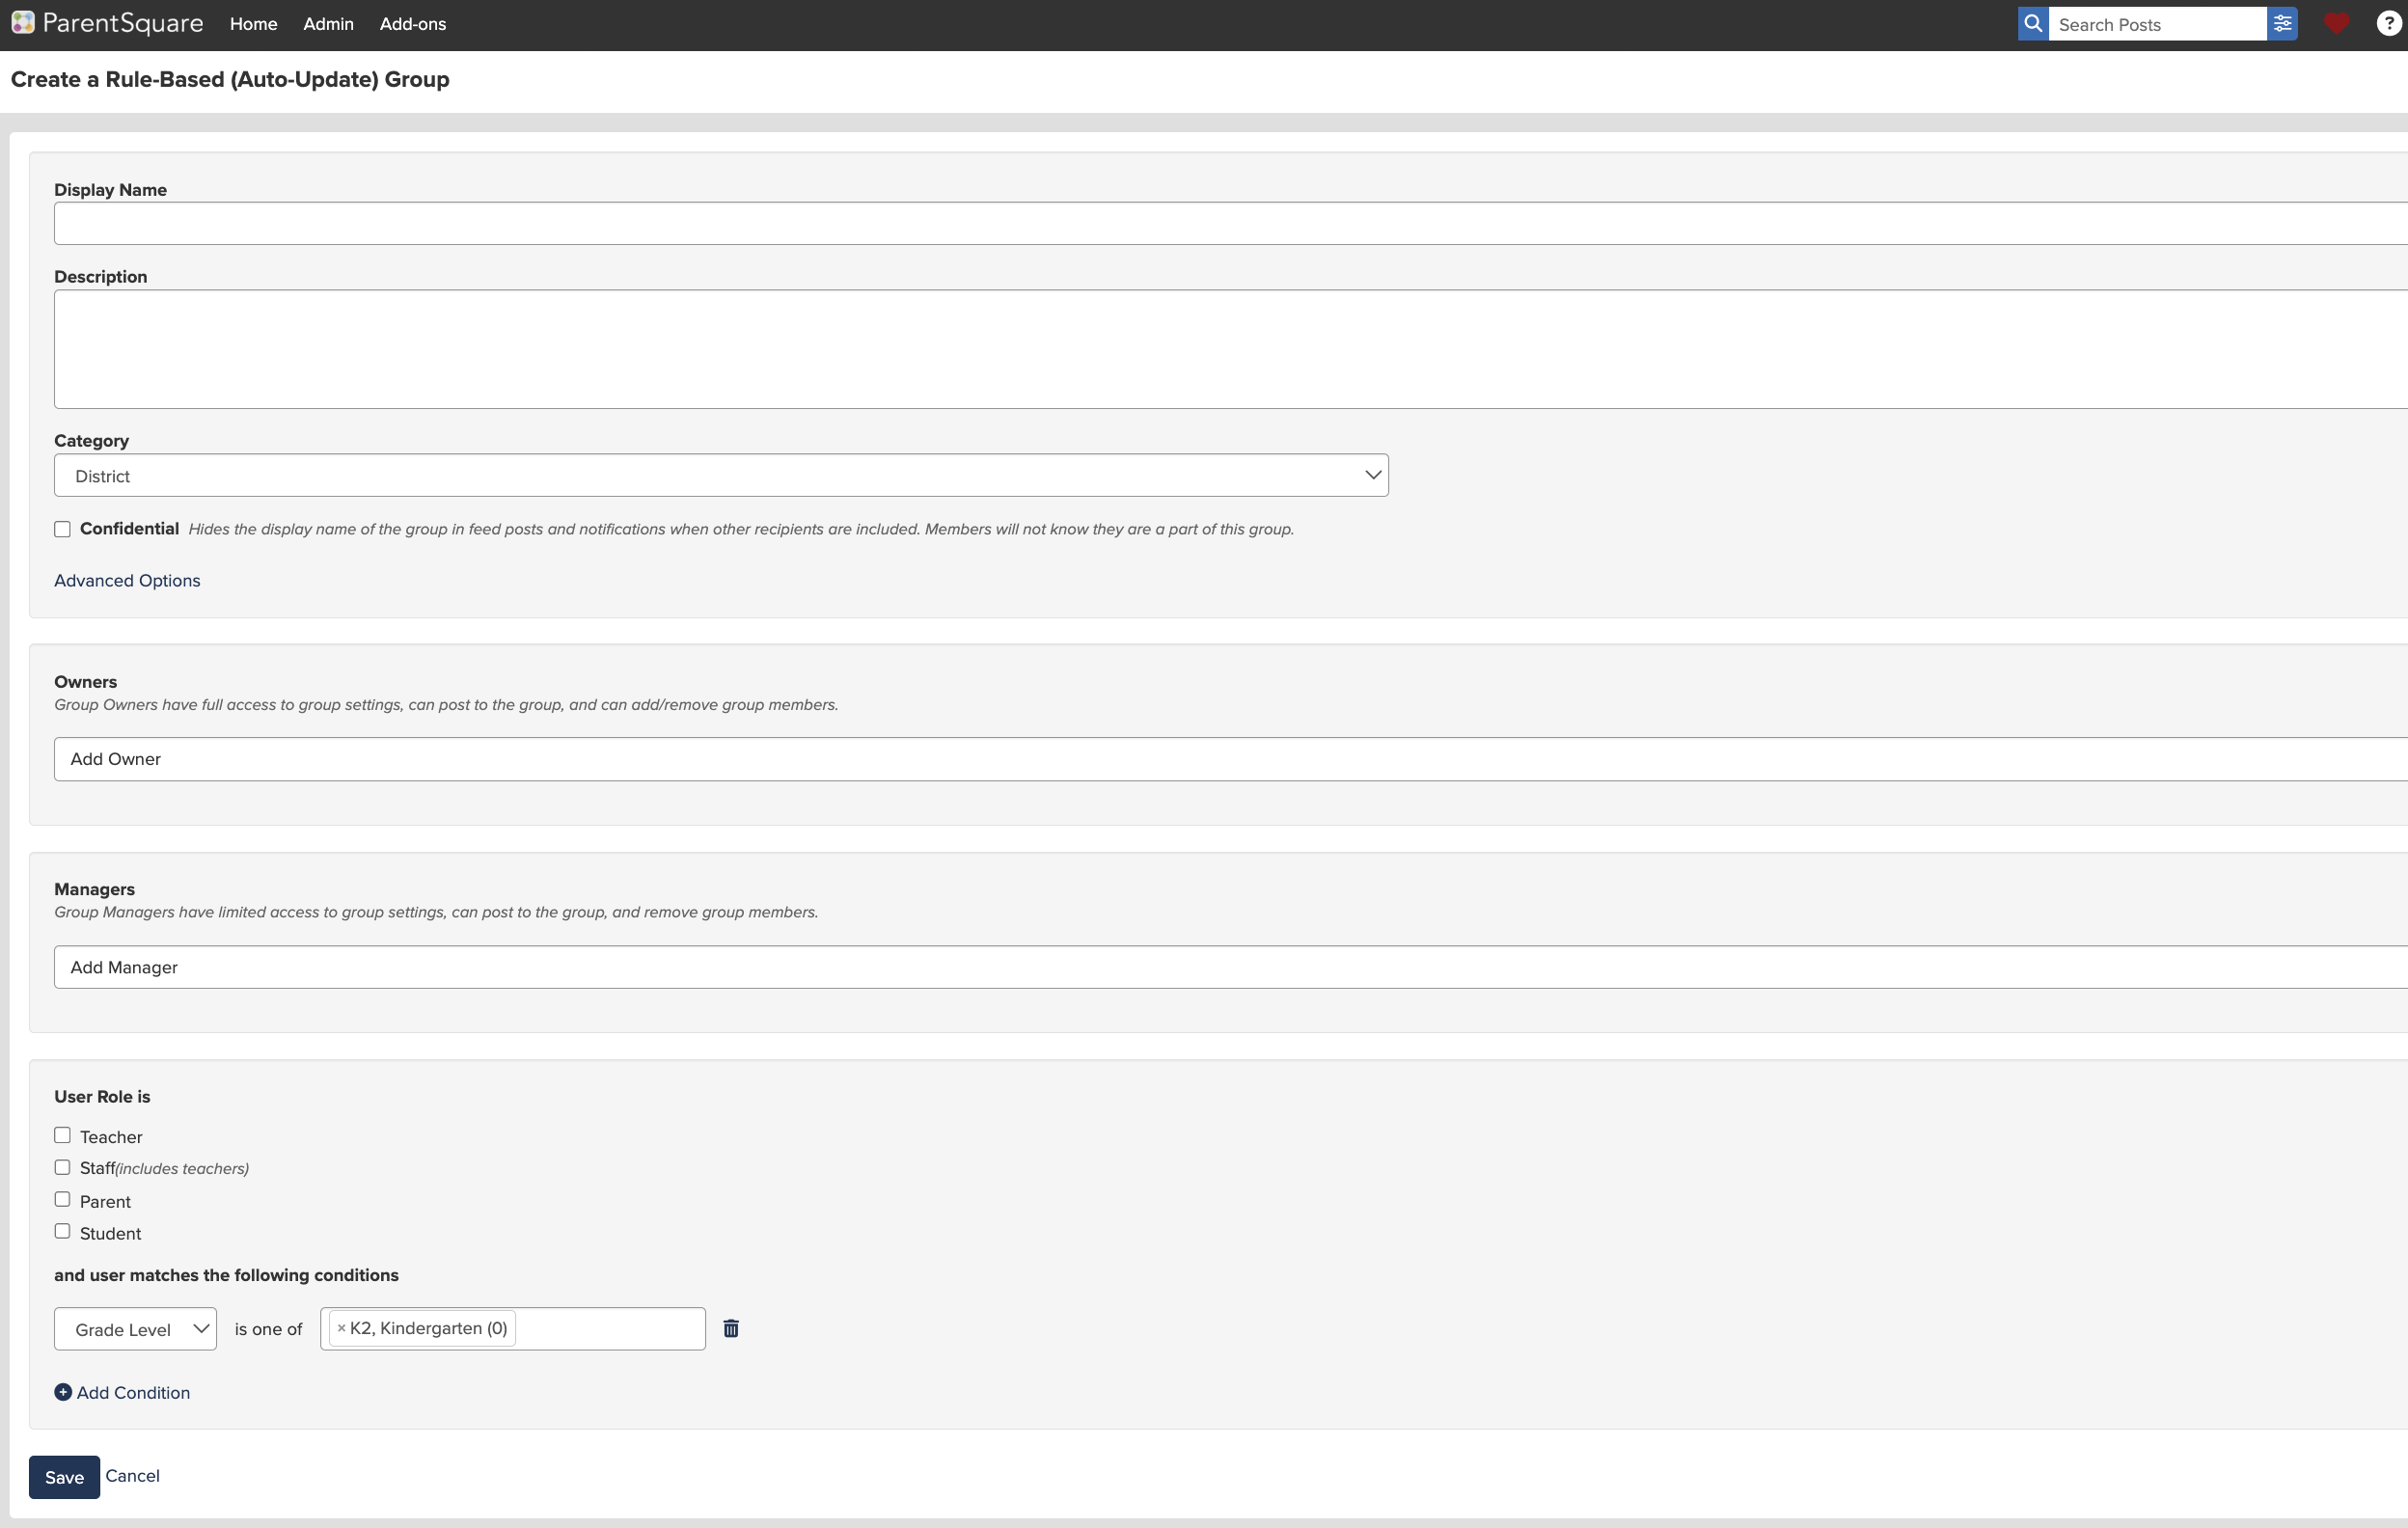This screenshot has width=2408, height=1528.
Task: Open the search filter options icon
Action: pos(2282,24)
